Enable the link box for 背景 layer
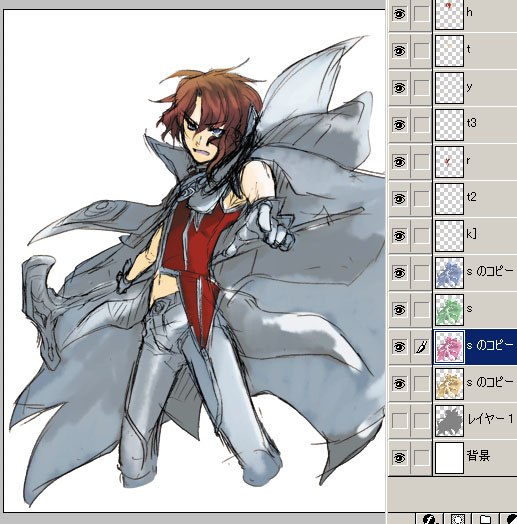This screenshot has height=524, width=517. (421, 457)
